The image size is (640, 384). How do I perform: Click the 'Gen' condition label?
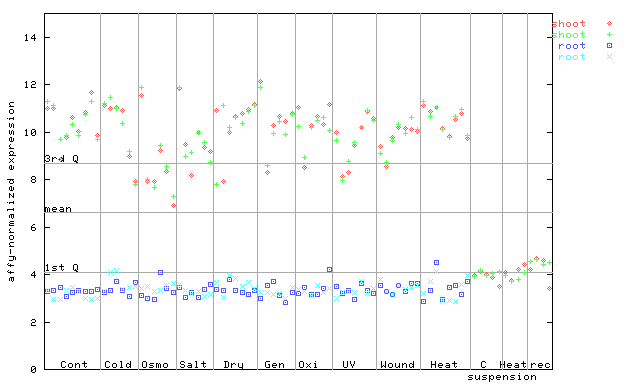tap(274, 364)
